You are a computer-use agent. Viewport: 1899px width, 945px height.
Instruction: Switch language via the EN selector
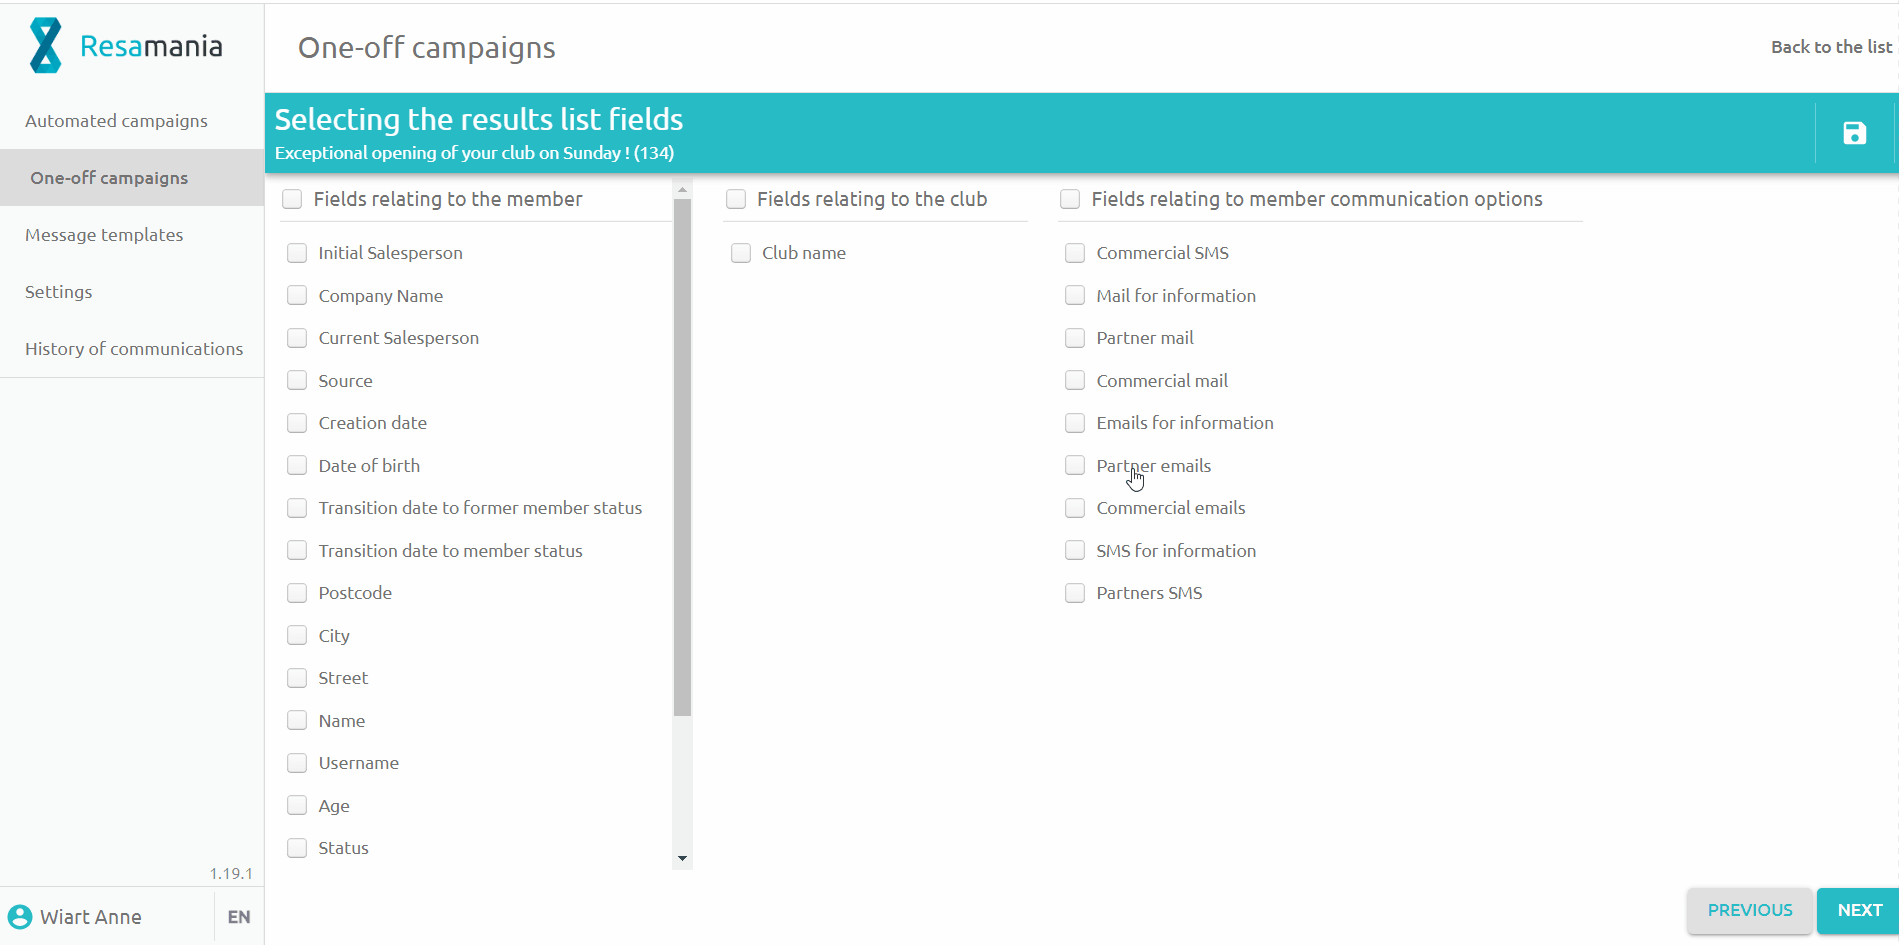point(239,917)
